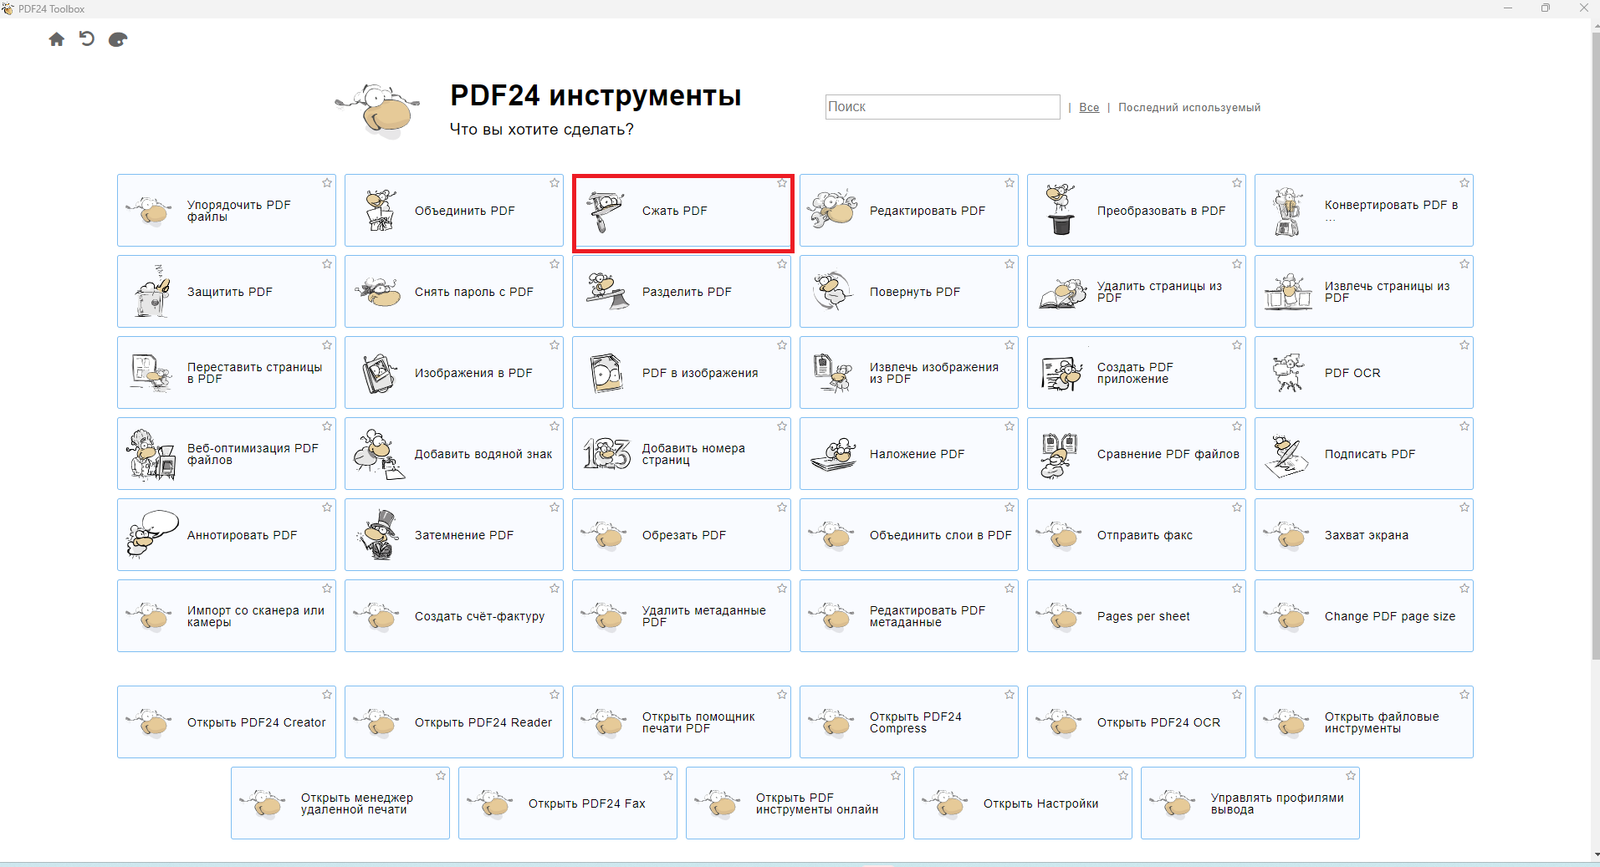Viewport: 1600px width, 867px height.
Task: Click the back arrow icon
Action: [x=87, y=39]
